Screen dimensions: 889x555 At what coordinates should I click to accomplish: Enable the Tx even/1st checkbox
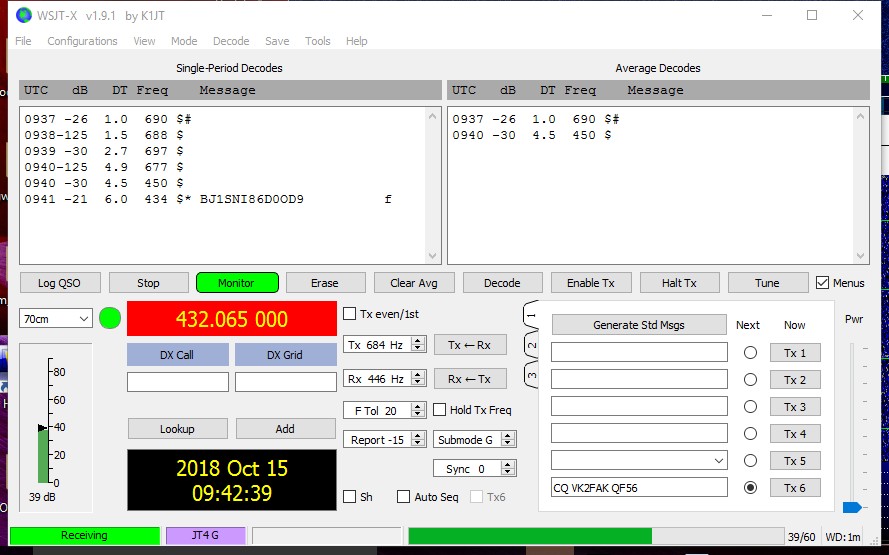pos(350,314)
